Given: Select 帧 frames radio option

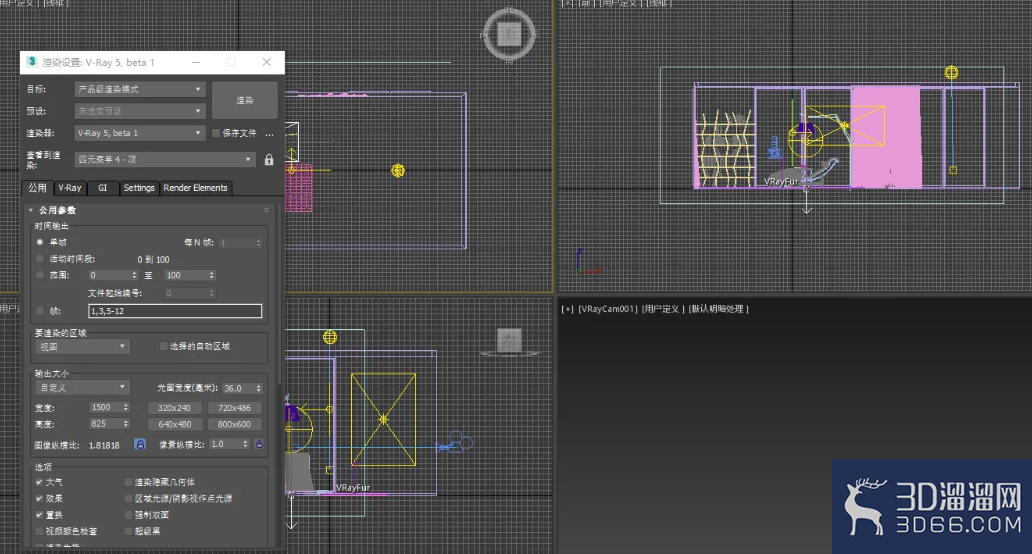Looking at the screenshot, I should (x=40, y=311).
